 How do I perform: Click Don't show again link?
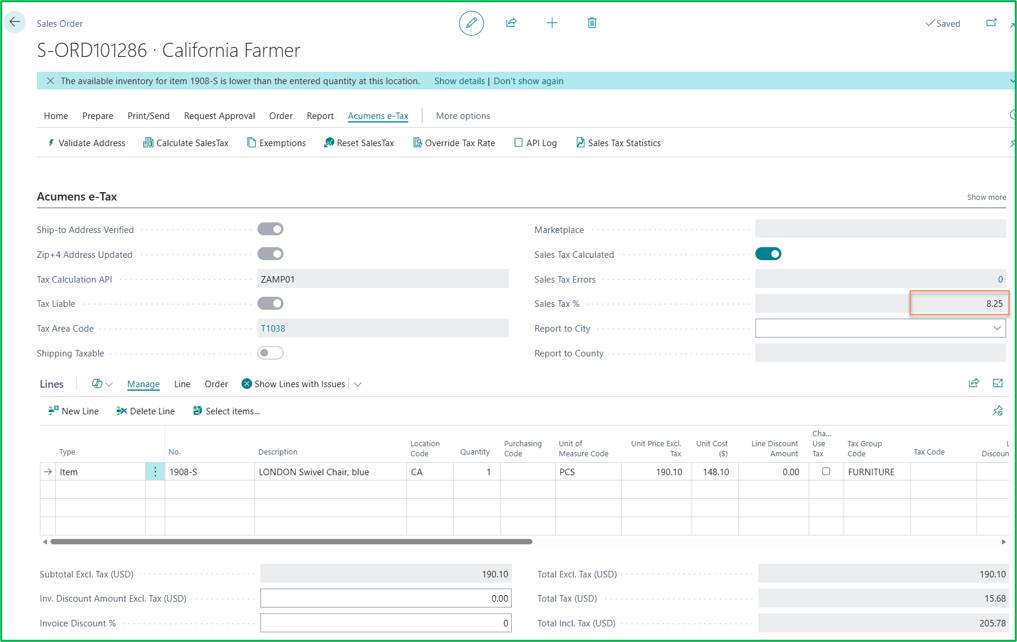pyautogui.click(x=529, y=81)
